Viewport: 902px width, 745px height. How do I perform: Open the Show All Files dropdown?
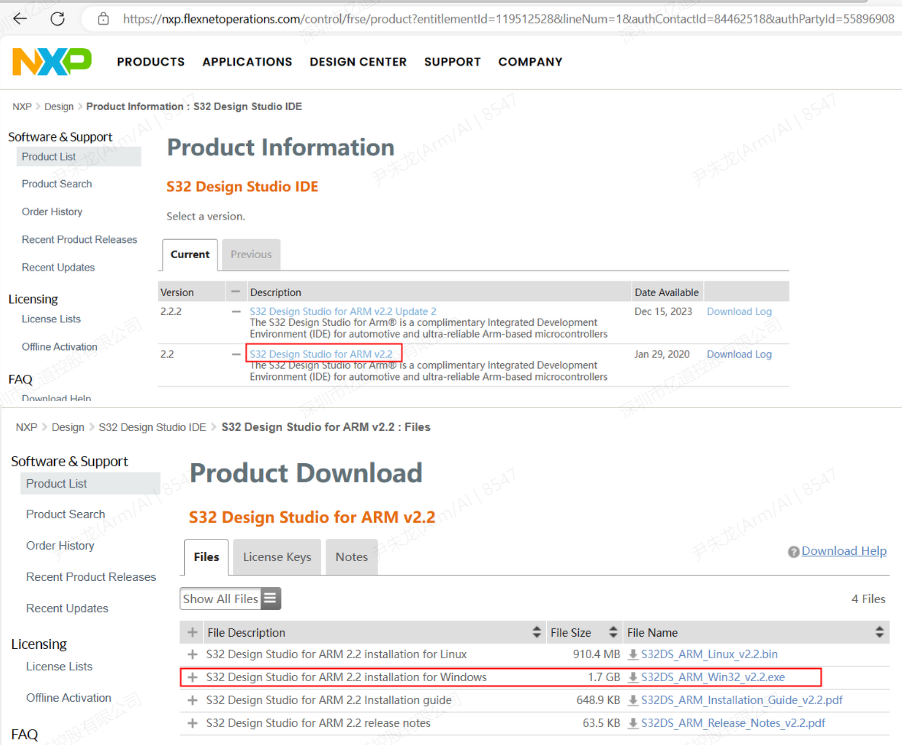231,599
